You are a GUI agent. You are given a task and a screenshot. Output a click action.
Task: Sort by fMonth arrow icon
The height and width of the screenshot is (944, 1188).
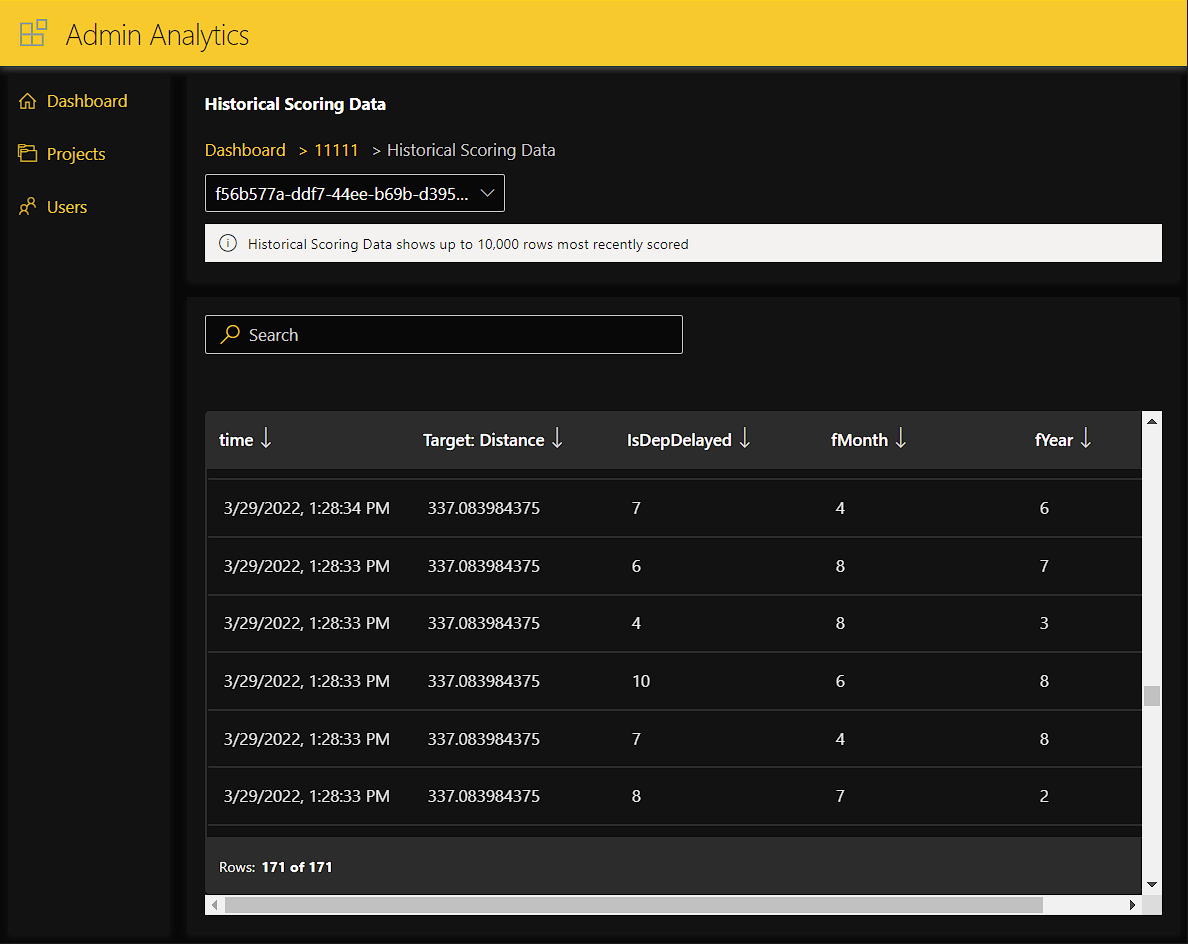point(901,439)
